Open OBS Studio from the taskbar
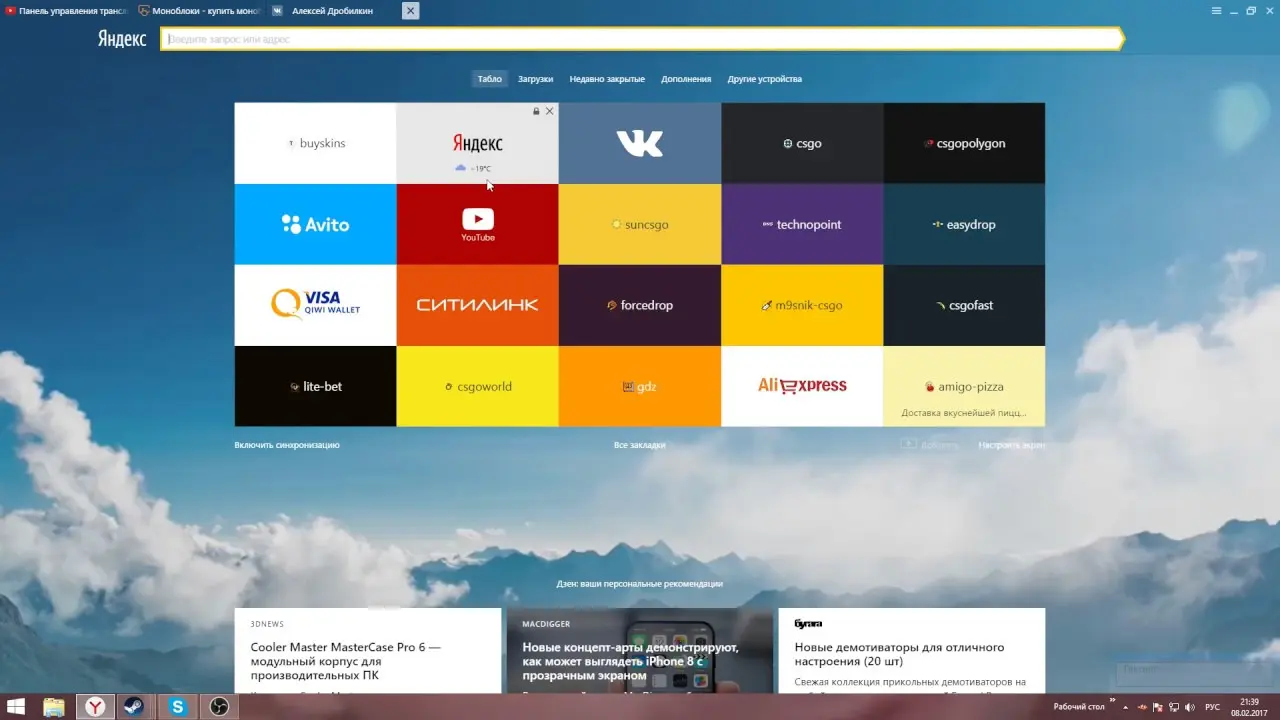The height and width of the screenshot is (720, 1280). click(219, 707)
